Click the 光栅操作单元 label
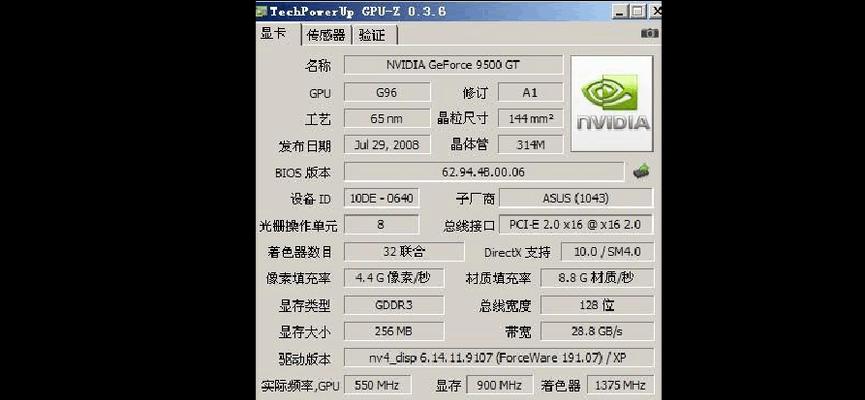 [298, 226]
